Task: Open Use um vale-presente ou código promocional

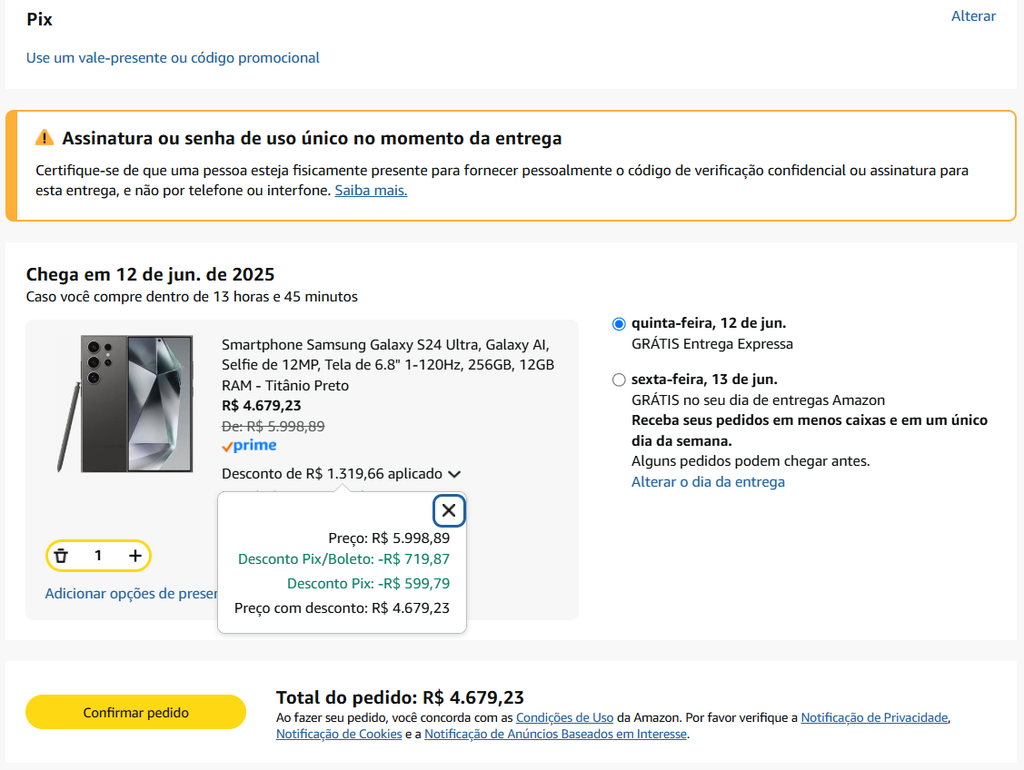Action: pyautogui.click(x=172, y=57)
